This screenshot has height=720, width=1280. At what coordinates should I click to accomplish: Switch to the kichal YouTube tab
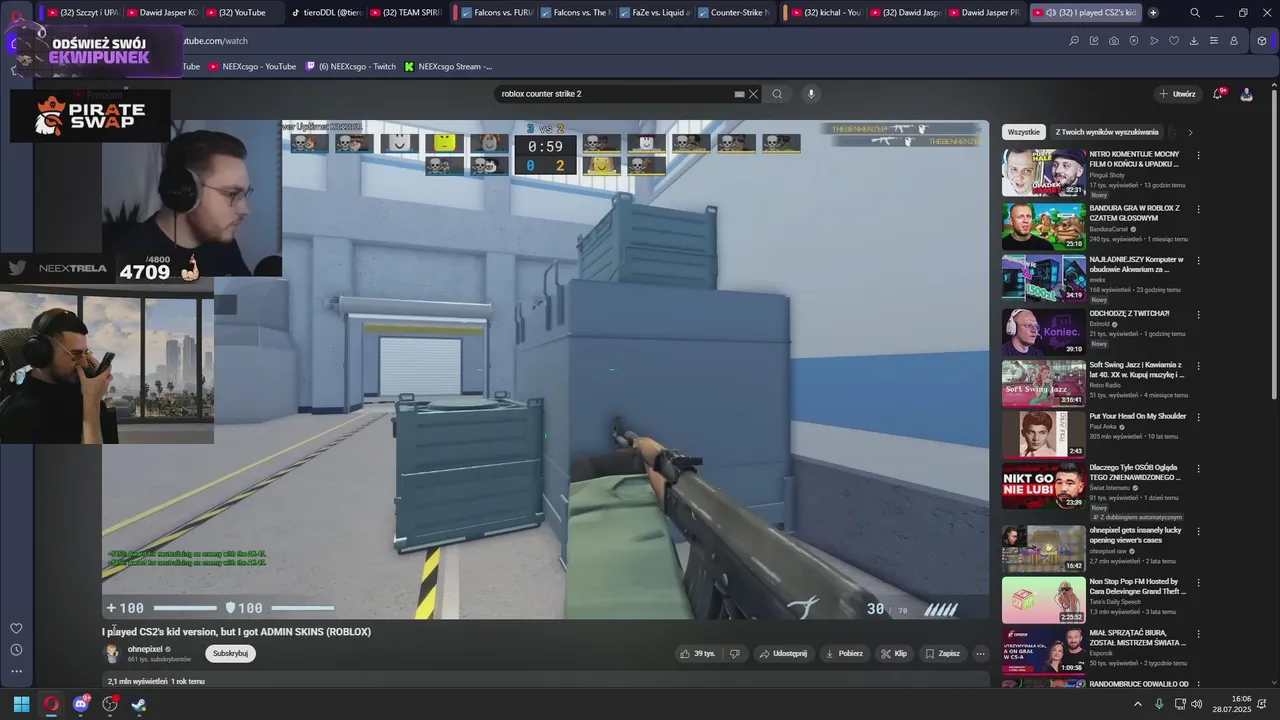click(827, 13)
